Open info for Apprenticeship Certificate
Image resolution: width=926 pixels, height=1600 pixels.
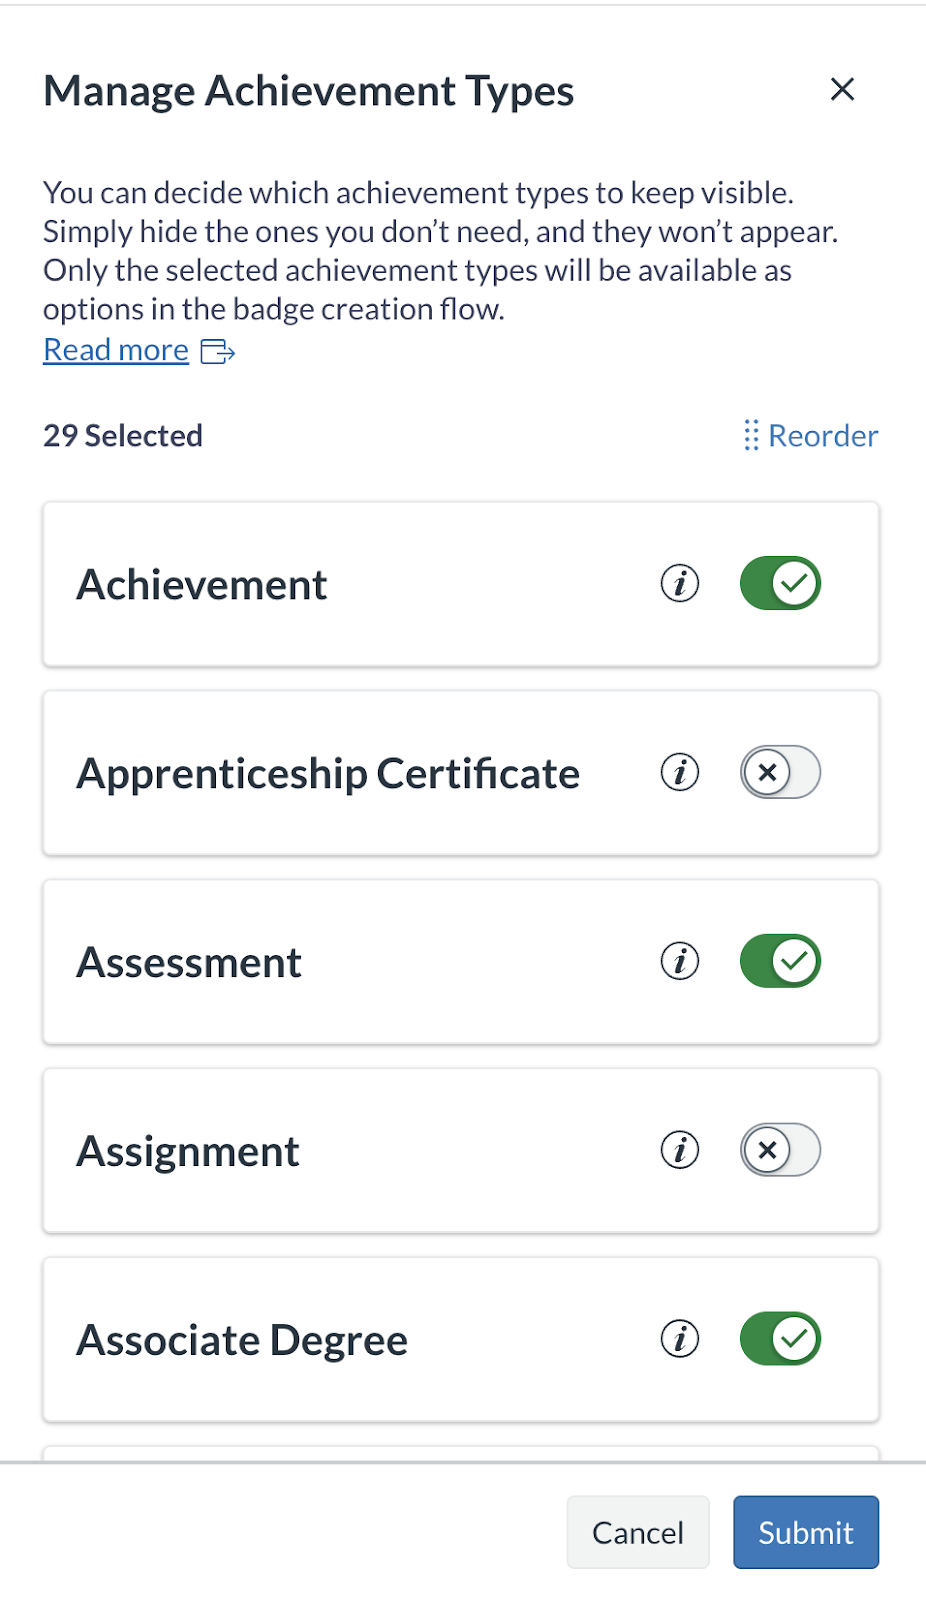[680, 772]
